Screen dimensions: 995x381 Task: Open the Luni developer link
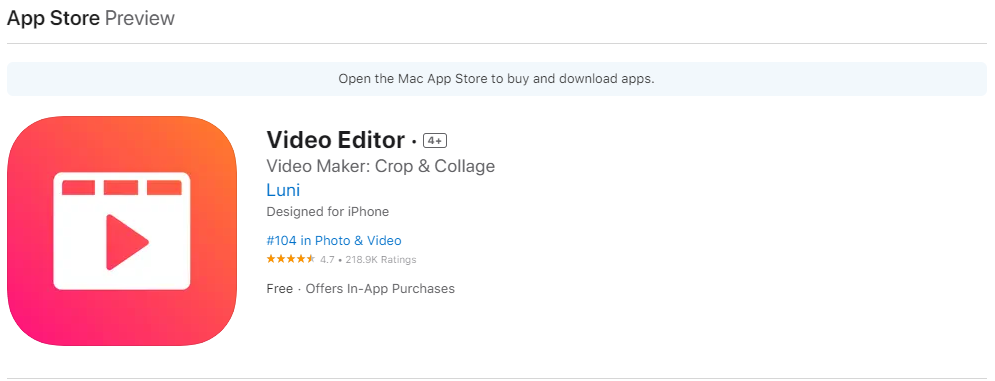click(283, 190)
